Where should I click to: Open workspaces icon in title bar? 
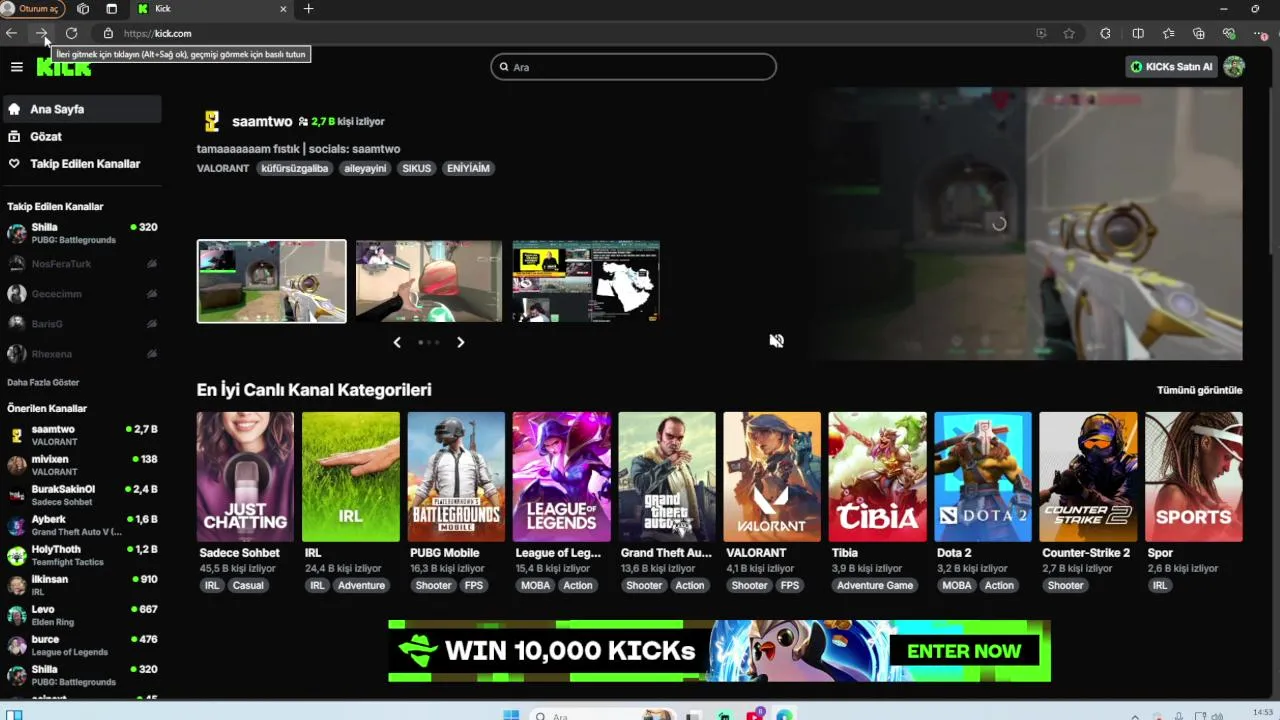[83, 8]
